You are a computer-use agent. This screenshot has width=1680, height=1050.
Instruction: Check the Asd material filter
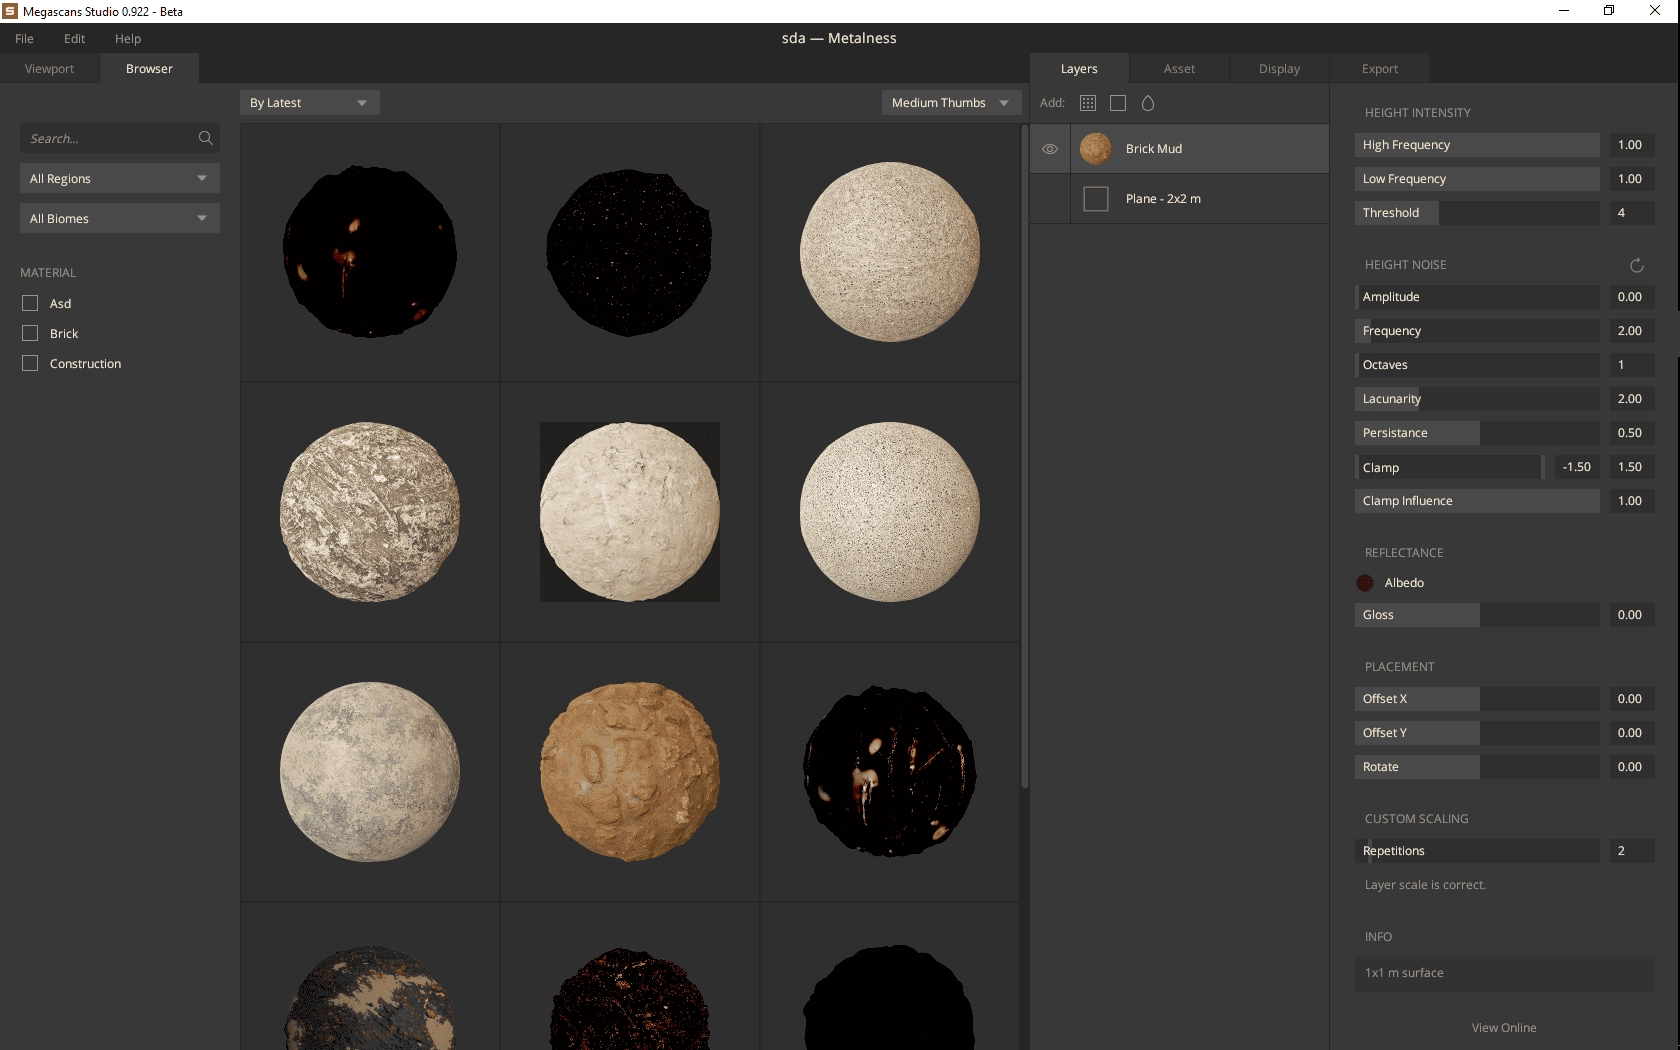point(30,303)
